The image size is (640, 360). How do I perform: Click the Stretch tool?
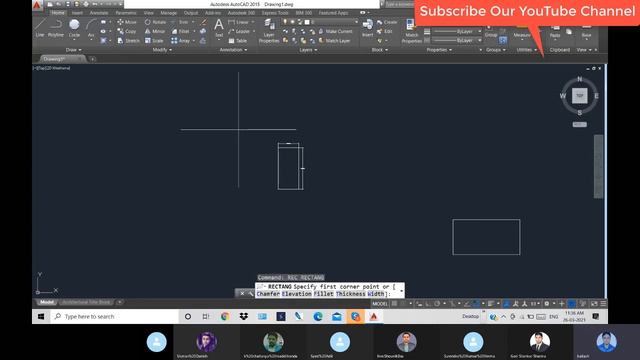click(x=129, y=41)
